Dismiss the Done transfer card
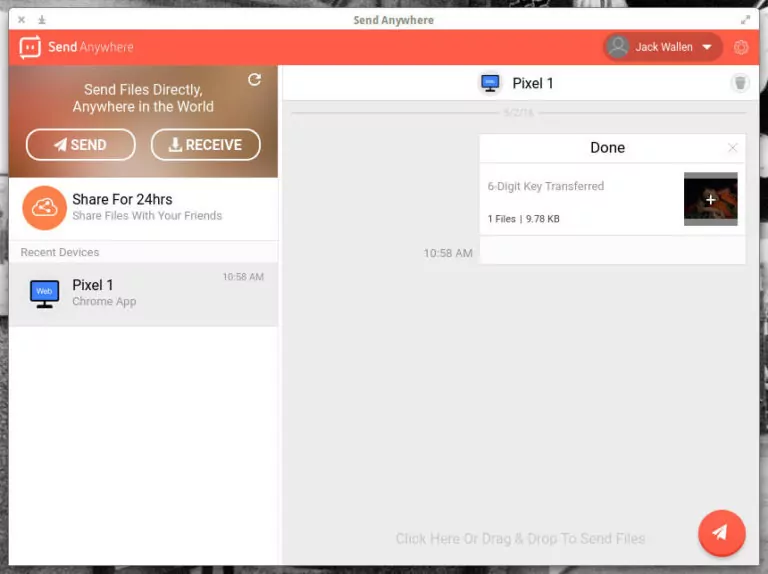The height and width of the screenshot is (574, 768). click(732, 147)
